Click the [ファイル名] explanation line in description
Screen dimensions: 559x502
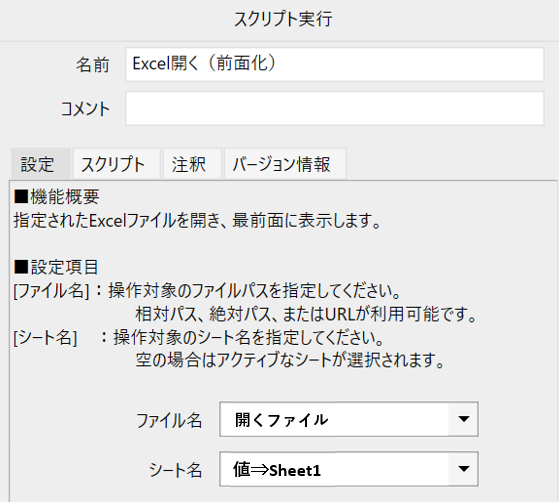[207, 291]
